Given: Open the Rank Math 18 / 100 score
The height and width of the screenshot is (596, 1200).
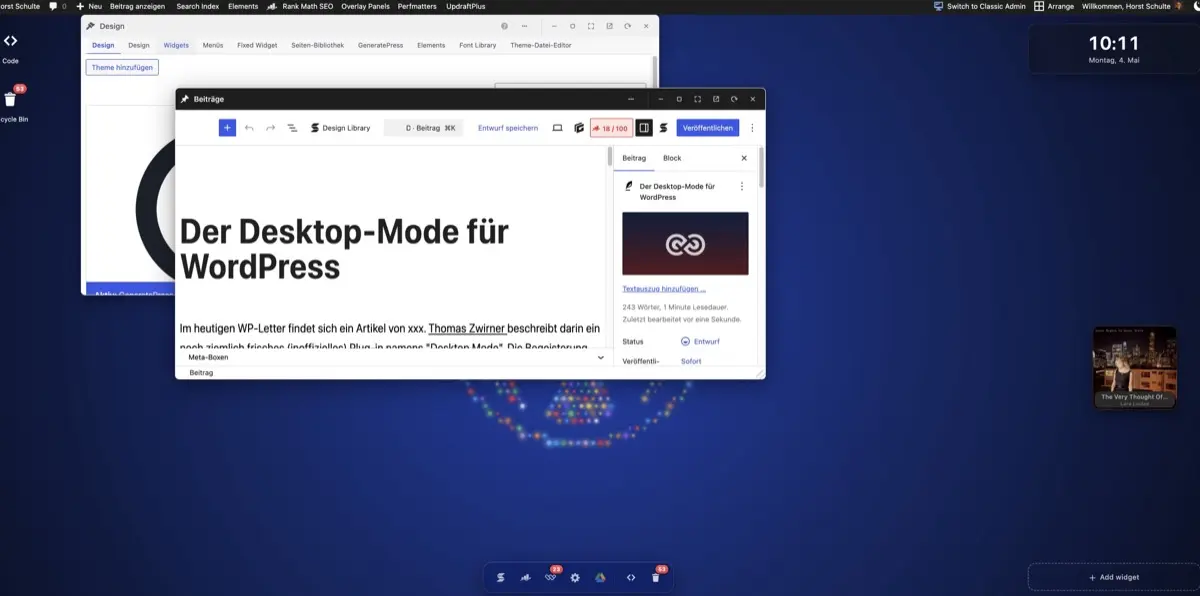Looking at the screenshot, I should point(611,128).
